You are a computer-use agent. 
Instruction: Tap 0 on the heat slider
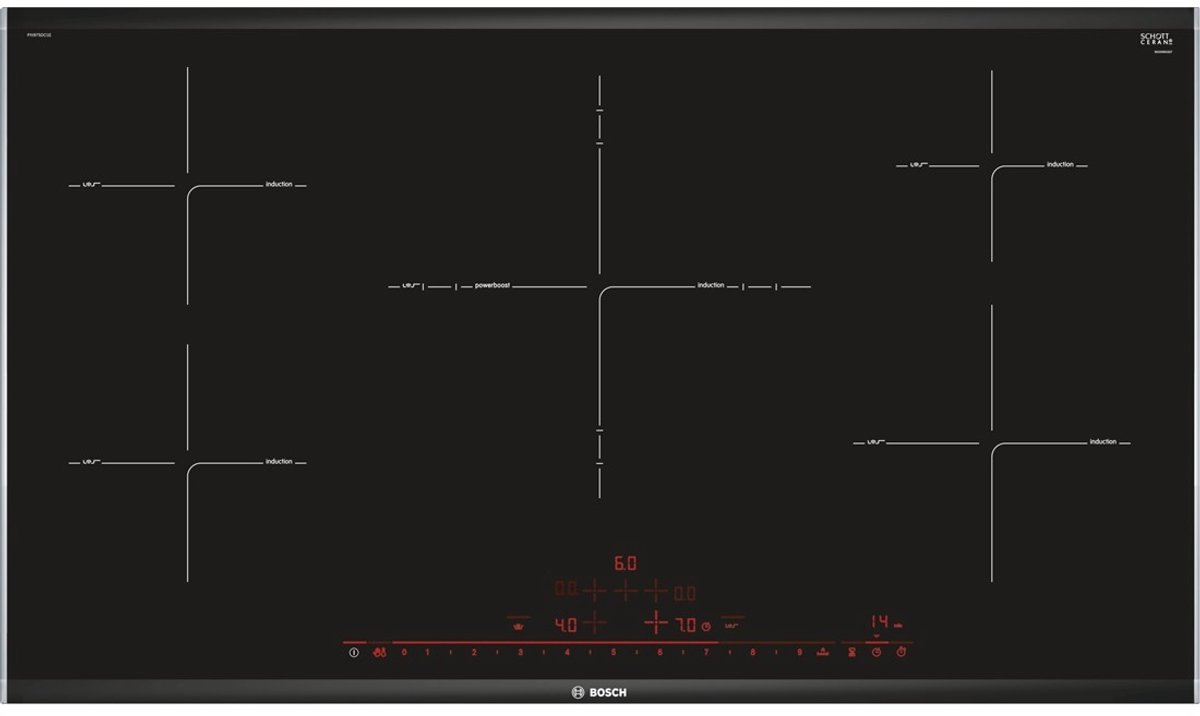(404, 653)
